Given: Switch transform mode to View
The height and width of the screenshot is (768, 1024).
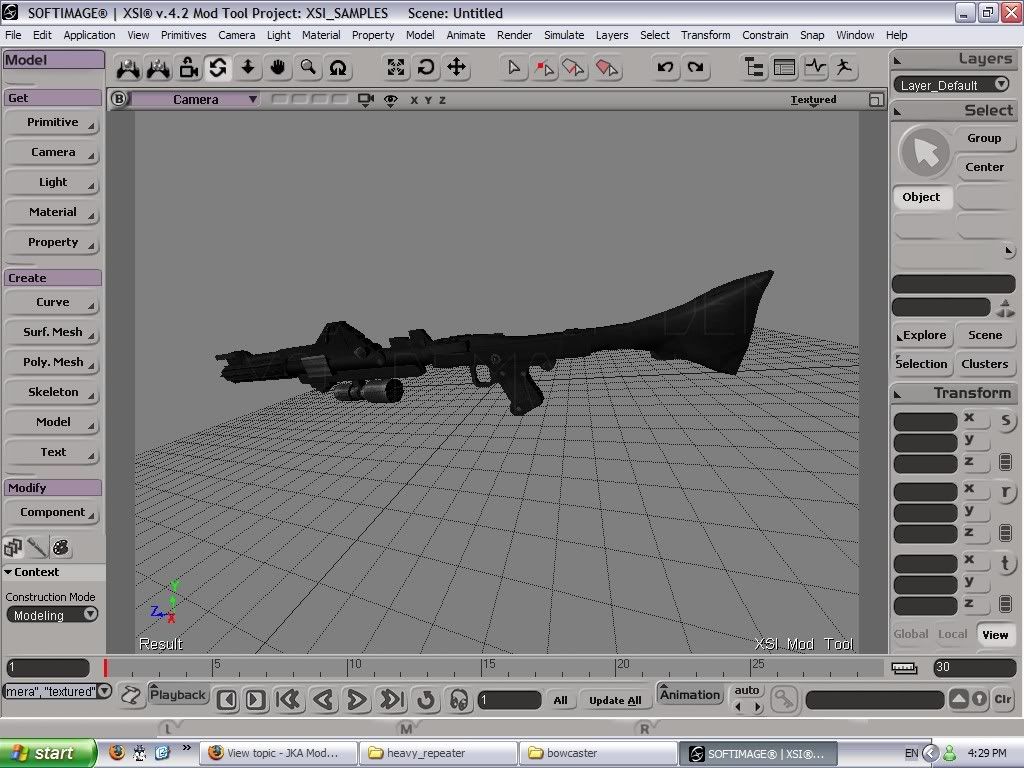Looking at the screenshot, I should click(995, 635).
